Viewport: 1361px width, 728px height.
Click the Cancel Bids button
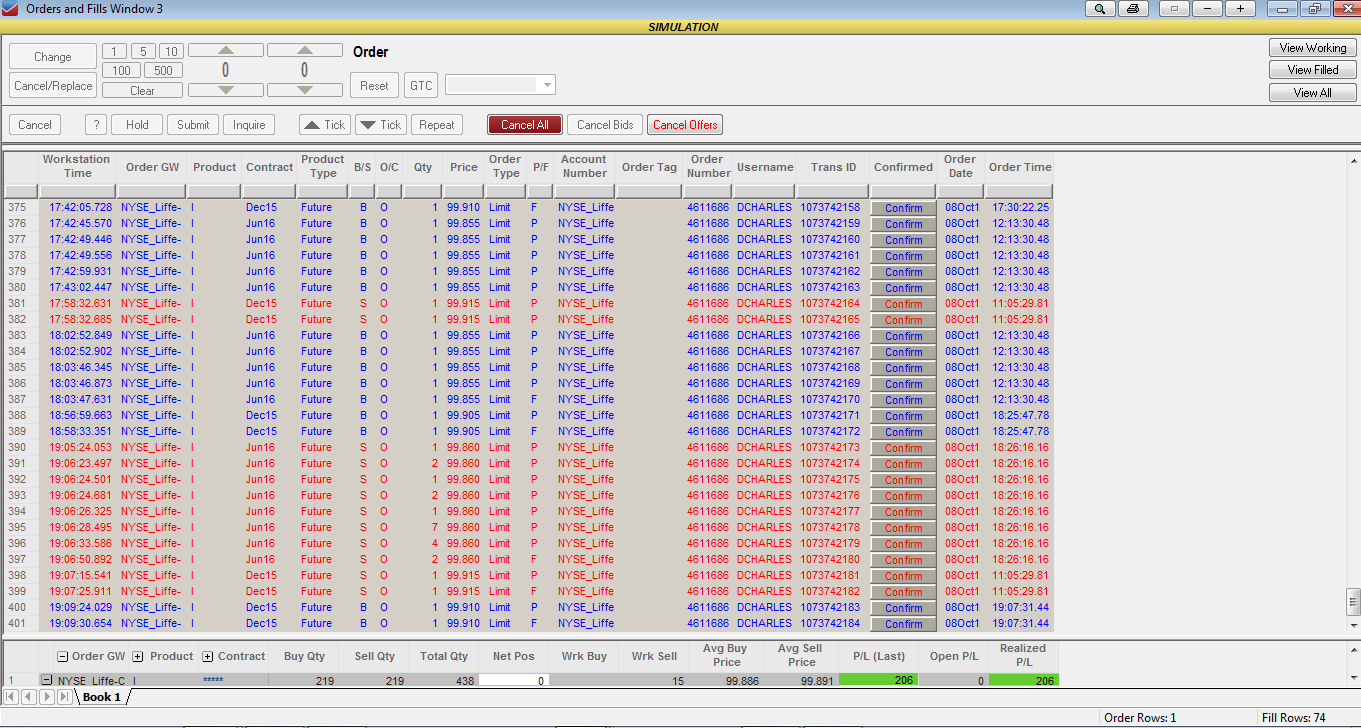coord(605,125)
